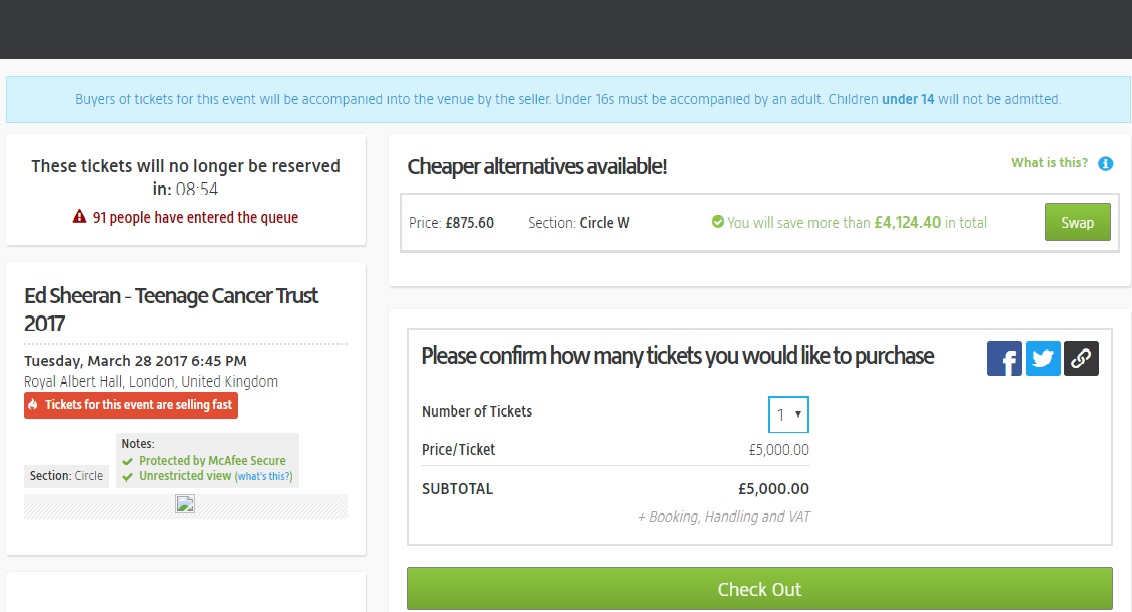This screenshot has height=612, width=1132.
Task: Open the Number of Tickets dropdown
Action: (788, 414)
